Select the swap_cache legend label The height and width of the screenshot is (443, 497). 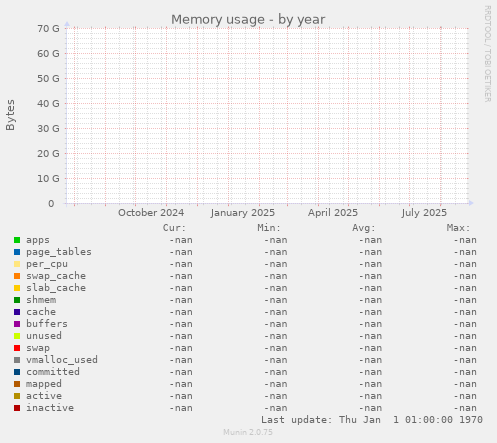point(56,276)
